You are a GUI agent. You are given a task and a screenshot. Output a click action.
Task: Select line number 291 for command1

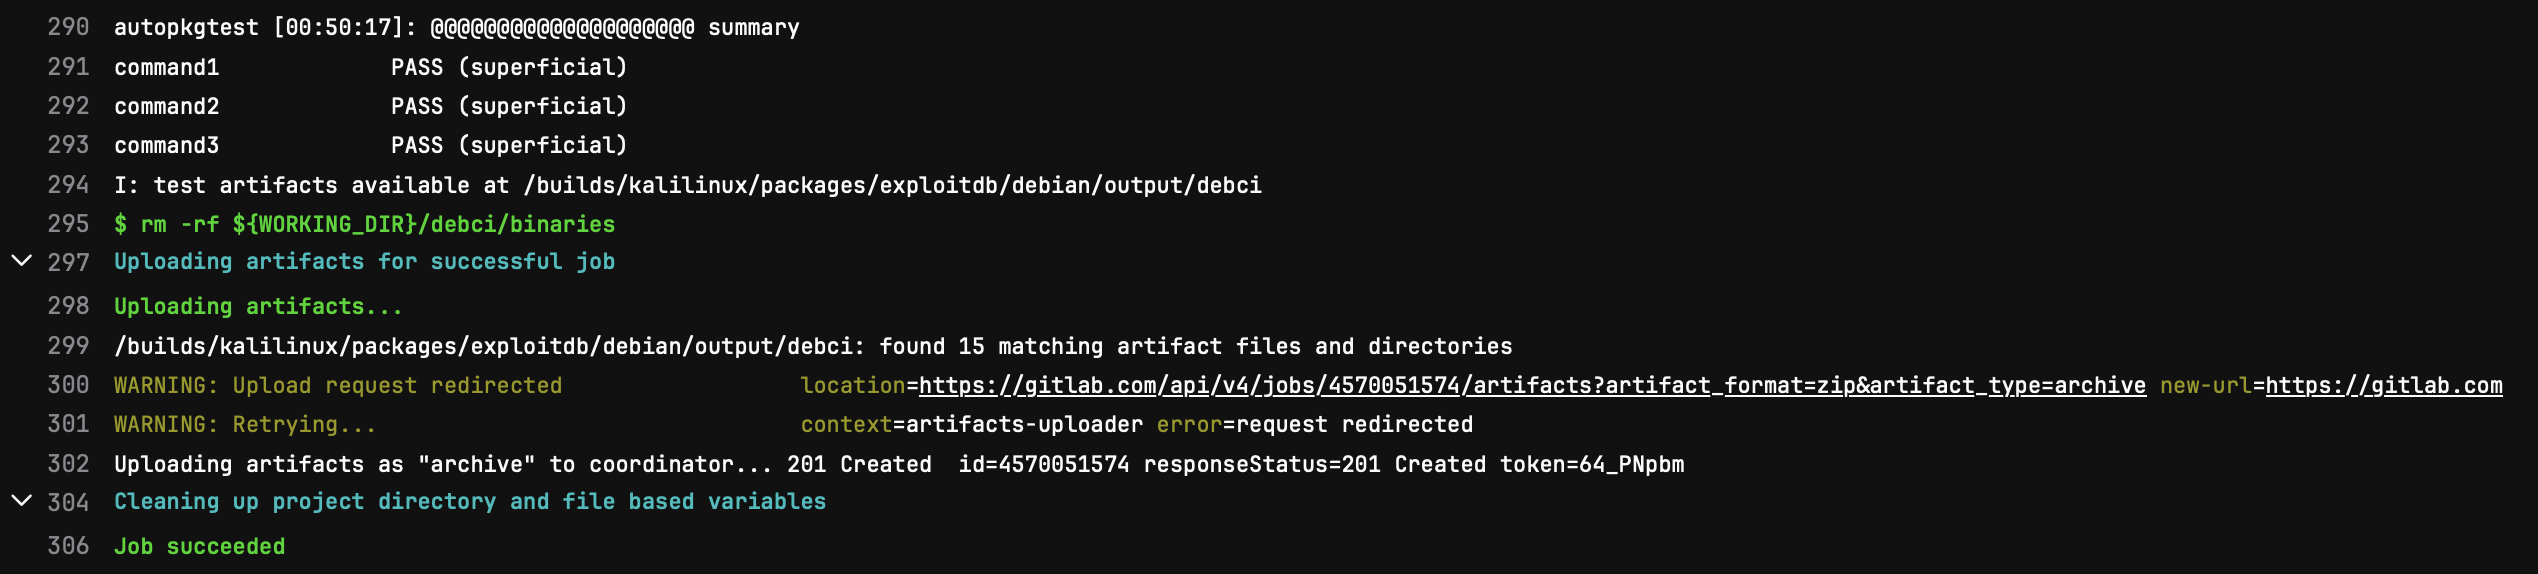pos(68,67)
